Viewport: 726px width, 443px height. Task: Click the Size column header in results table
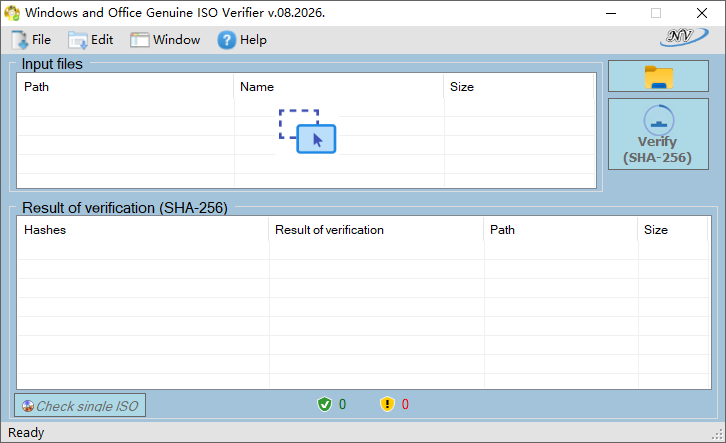673,230
